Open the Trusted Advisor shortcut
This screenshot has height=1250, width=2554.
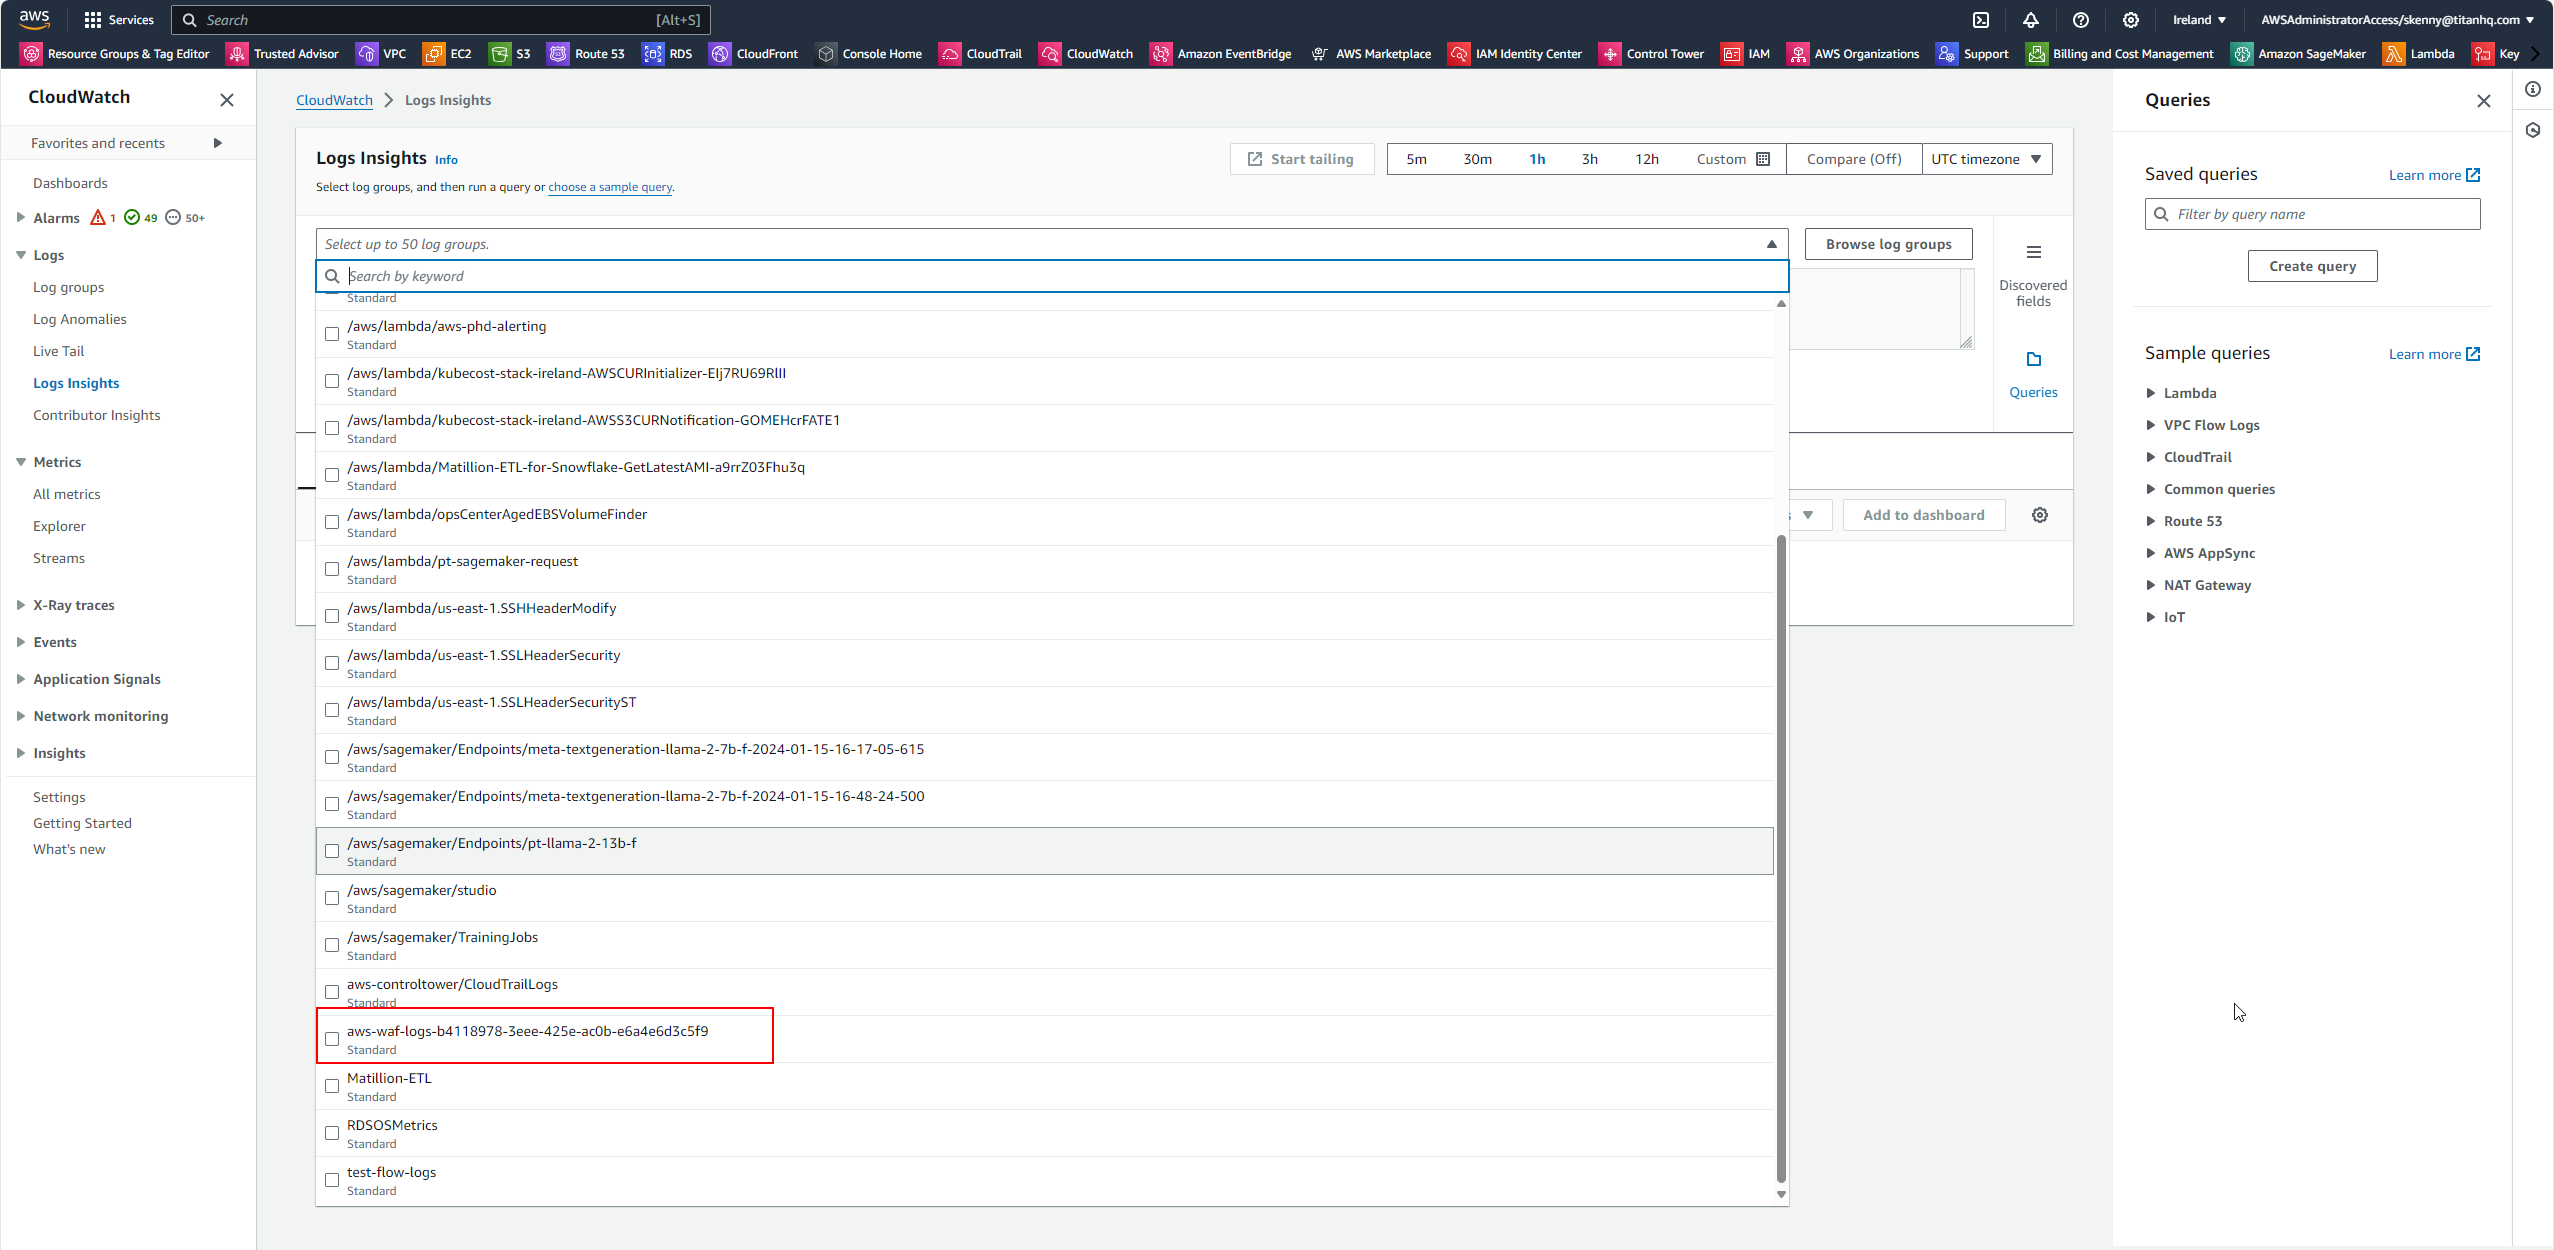pos(283,54)
